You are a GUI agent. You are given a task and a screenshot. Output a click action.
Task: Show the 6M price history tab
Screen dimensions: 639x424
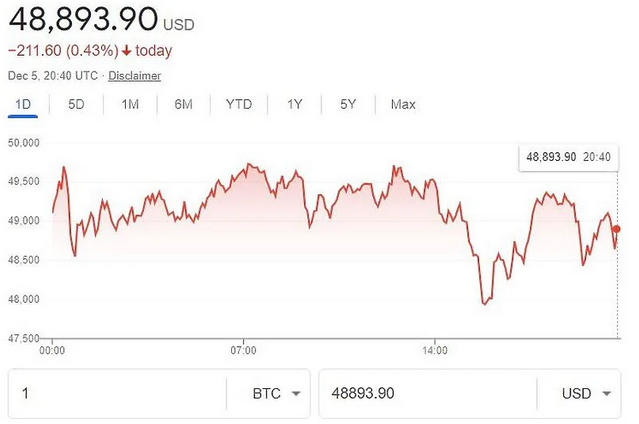point(183,104)
